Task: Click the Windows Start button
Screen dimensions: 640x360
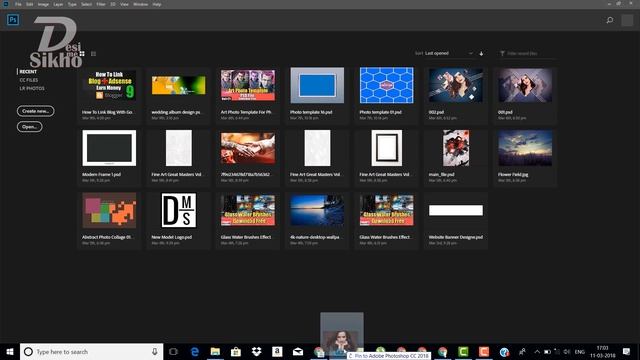Action: (x=10, y=351)
